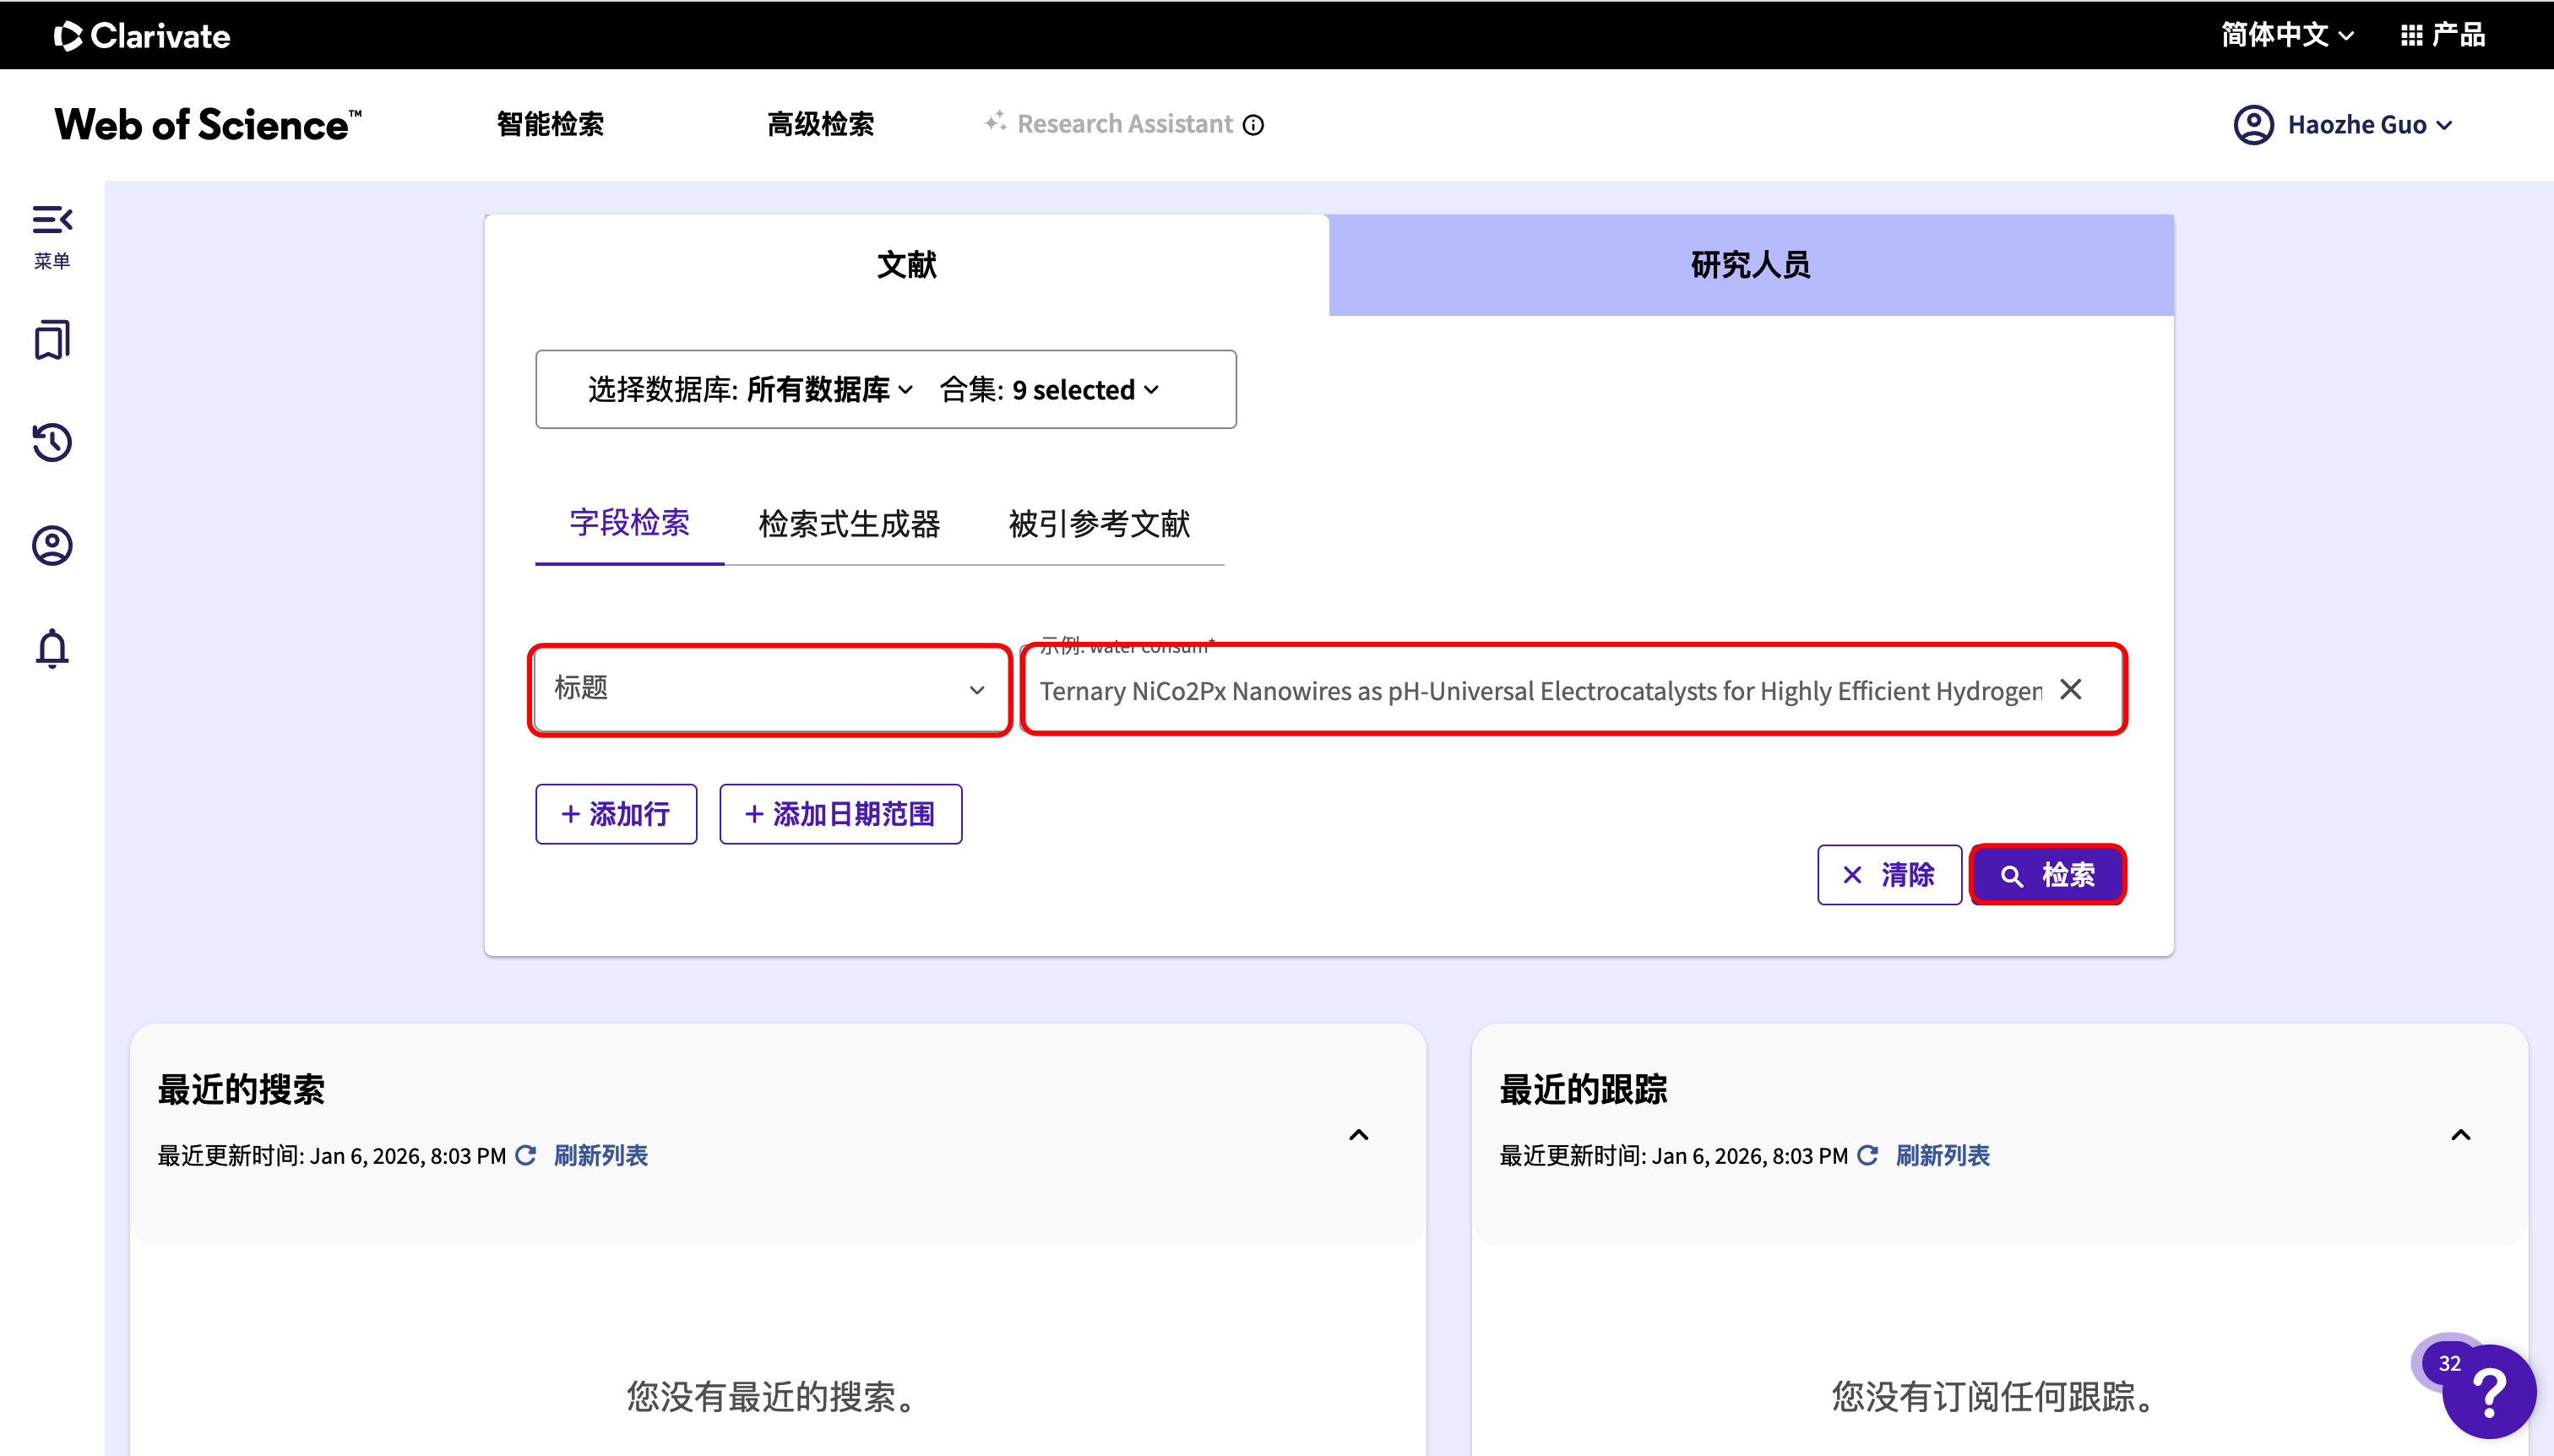Switch to the 研究人员 tab

(1750, 265)
